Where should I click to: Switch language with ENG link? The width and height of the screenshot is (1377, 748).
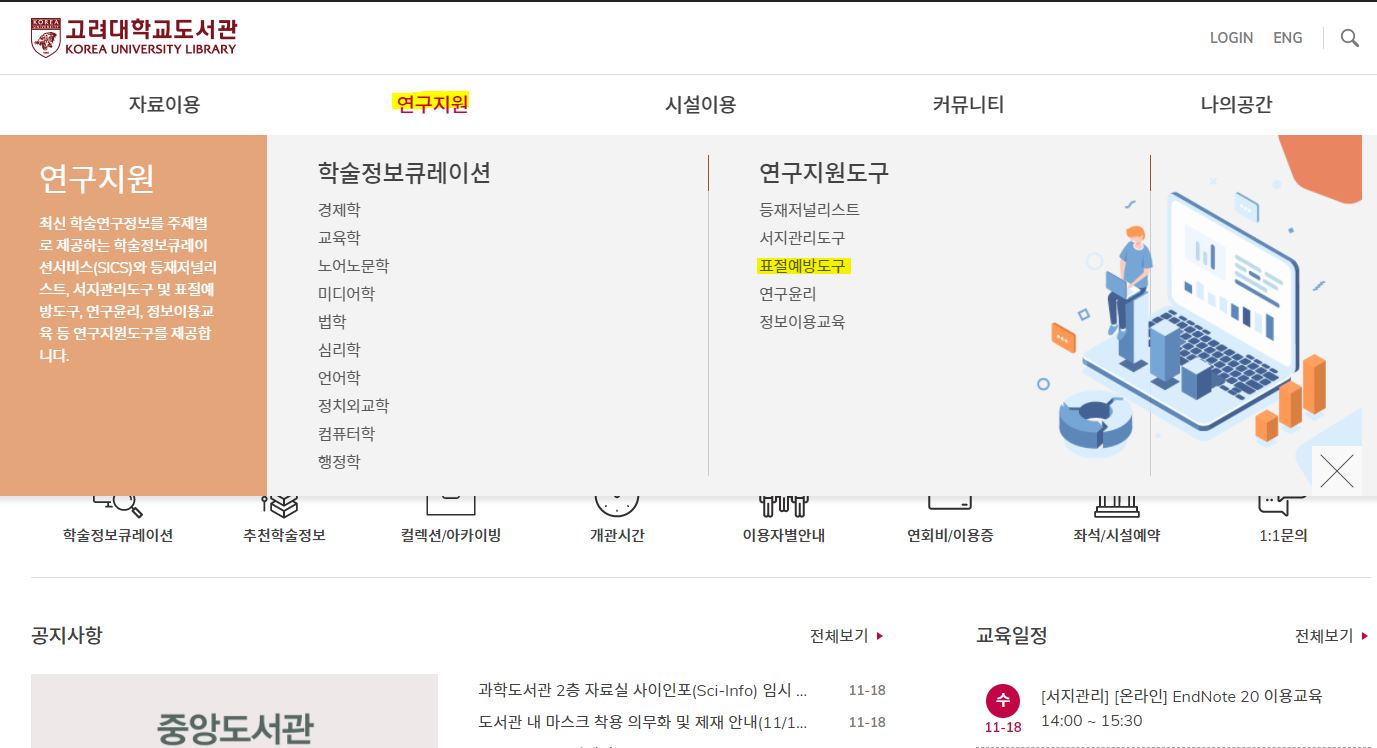(x=1287, y=38)
